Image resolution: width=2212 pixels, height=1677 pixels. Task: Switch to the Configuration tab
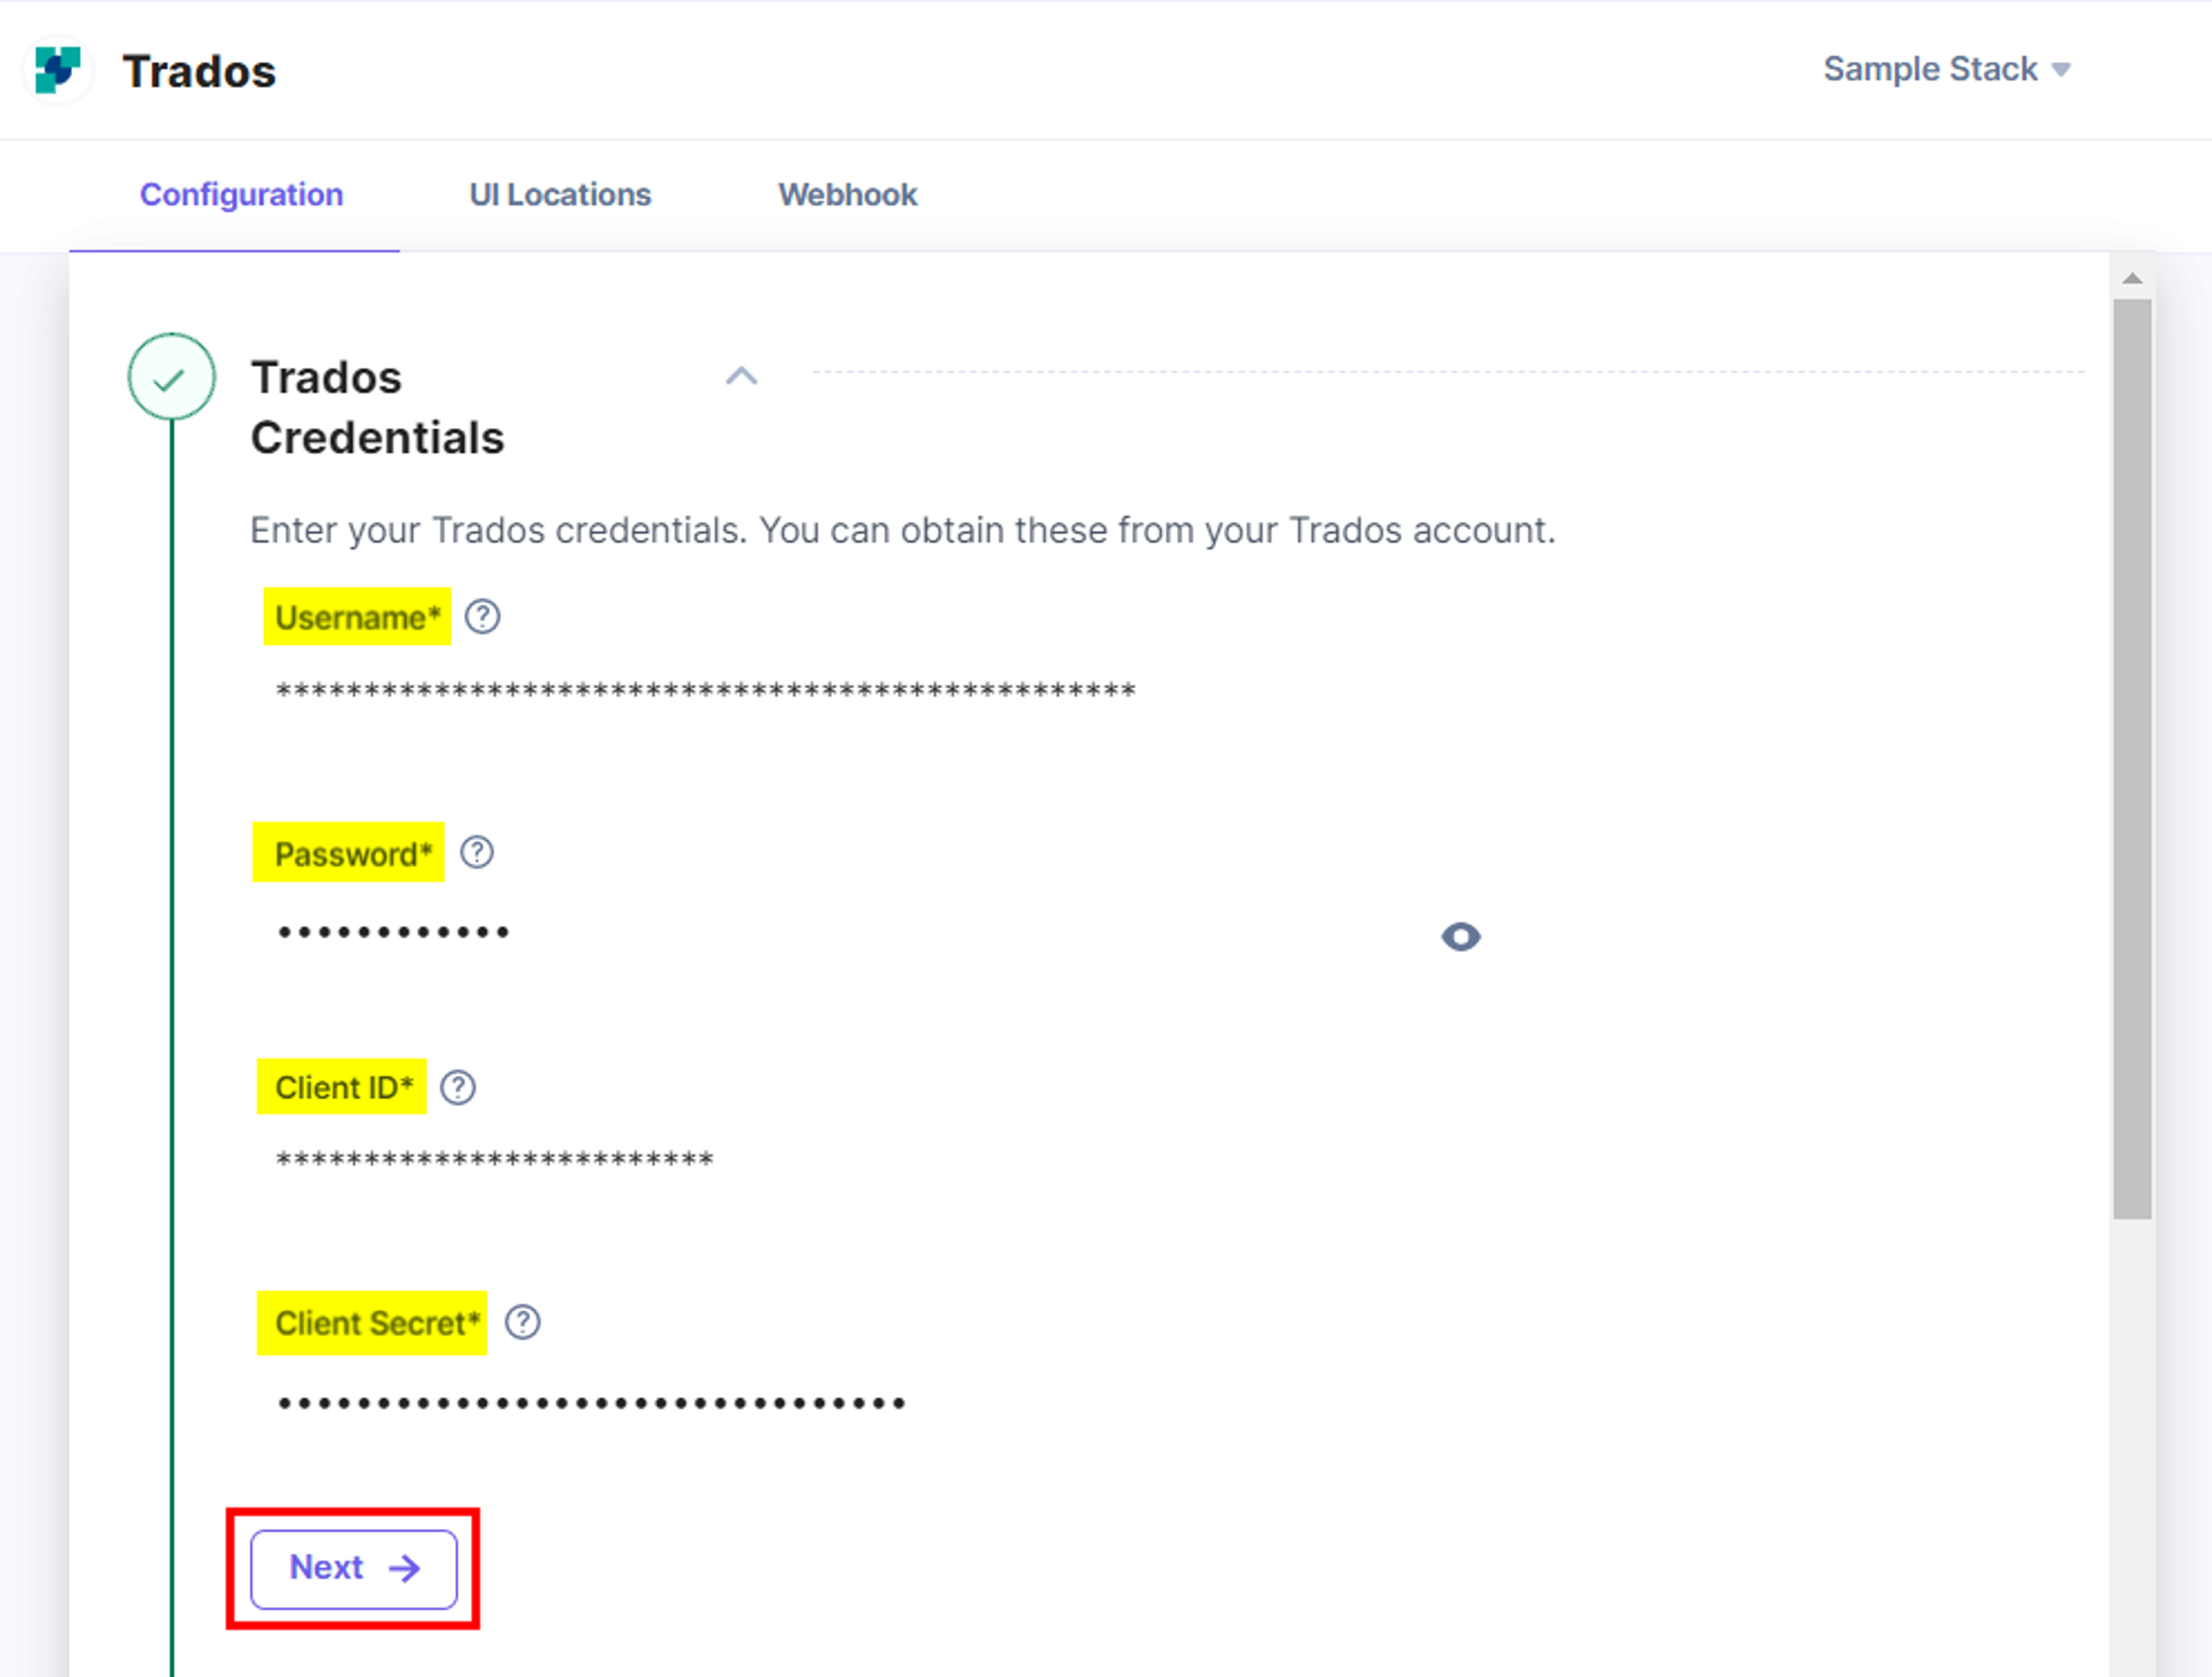[x=241, y=194]
